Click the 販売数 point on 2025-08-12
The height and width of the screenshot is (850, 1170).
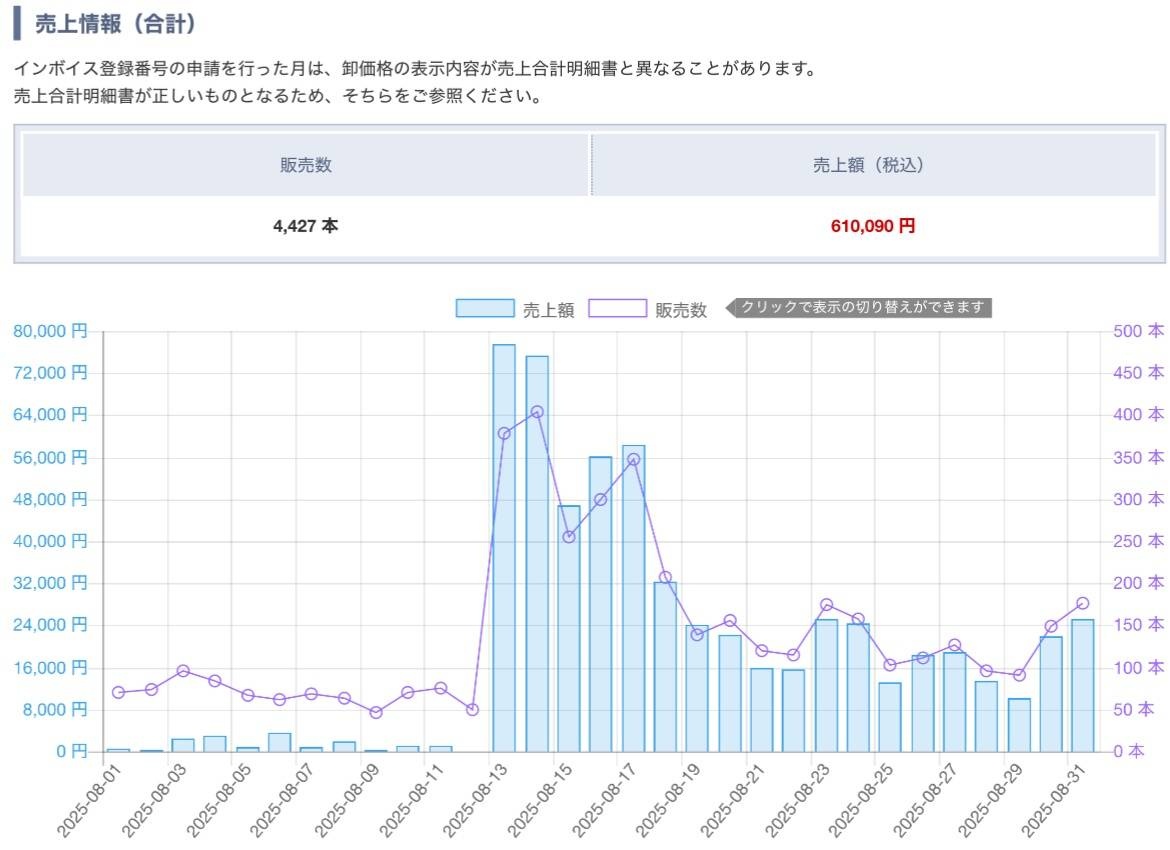tap(472, 709)
